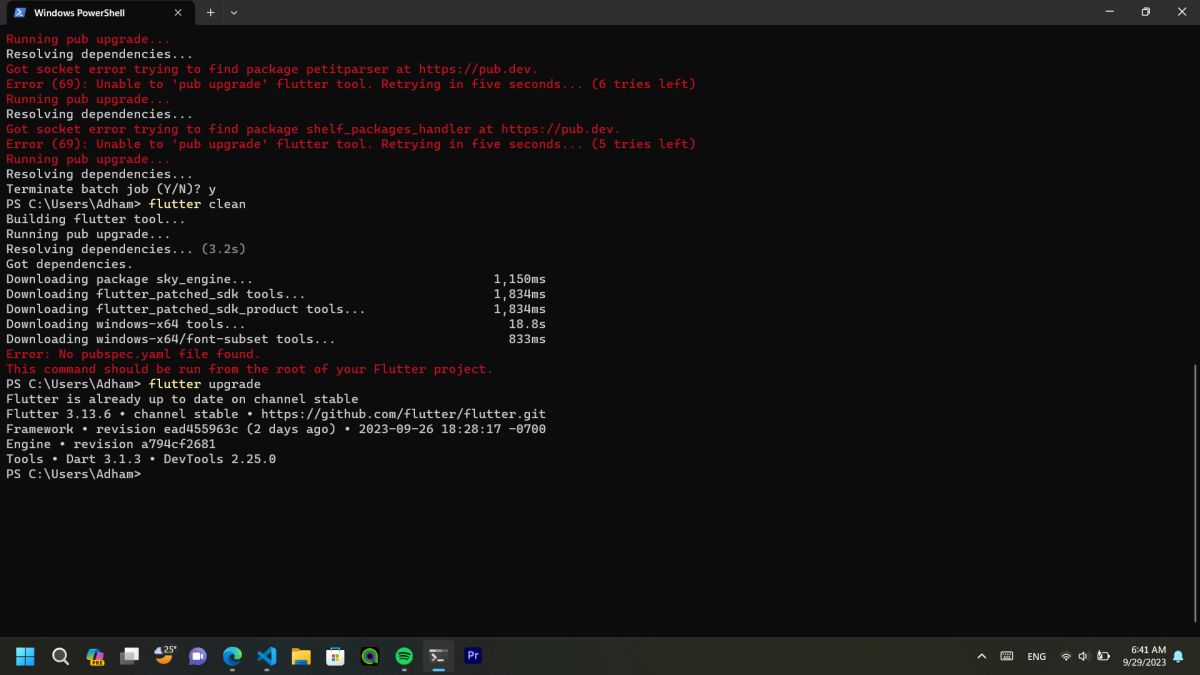This screenshot has width=1200, height=675.
Task: Click 'Engine • revision a794cf2681' line
Action: (111, 444)
